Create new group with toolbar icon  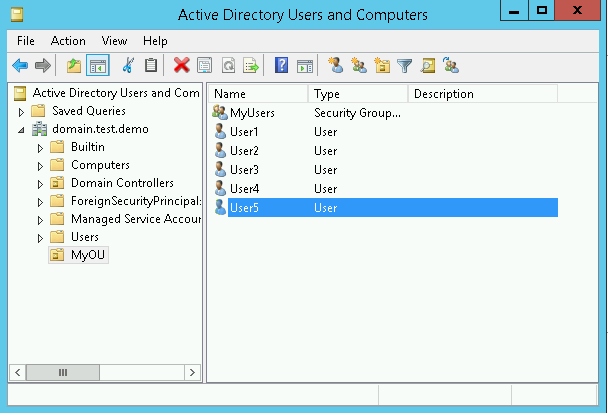[359, 65]
